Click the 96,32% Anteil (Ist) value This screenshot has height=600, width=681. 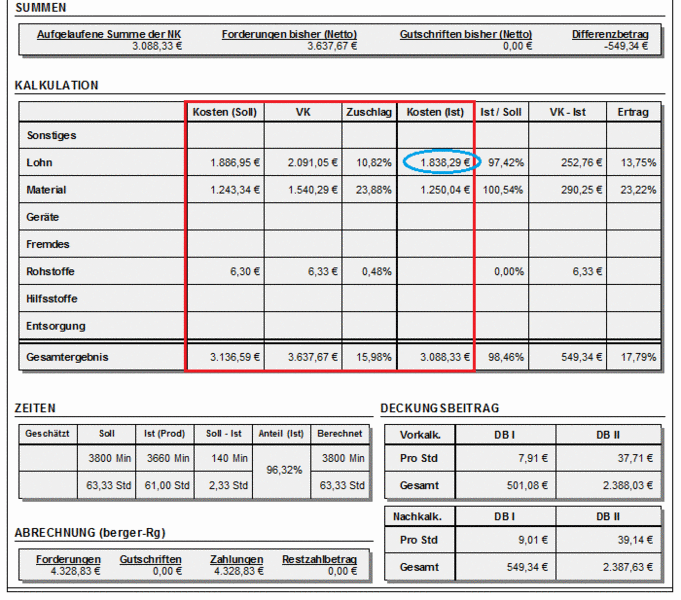(x=284, y=470)
